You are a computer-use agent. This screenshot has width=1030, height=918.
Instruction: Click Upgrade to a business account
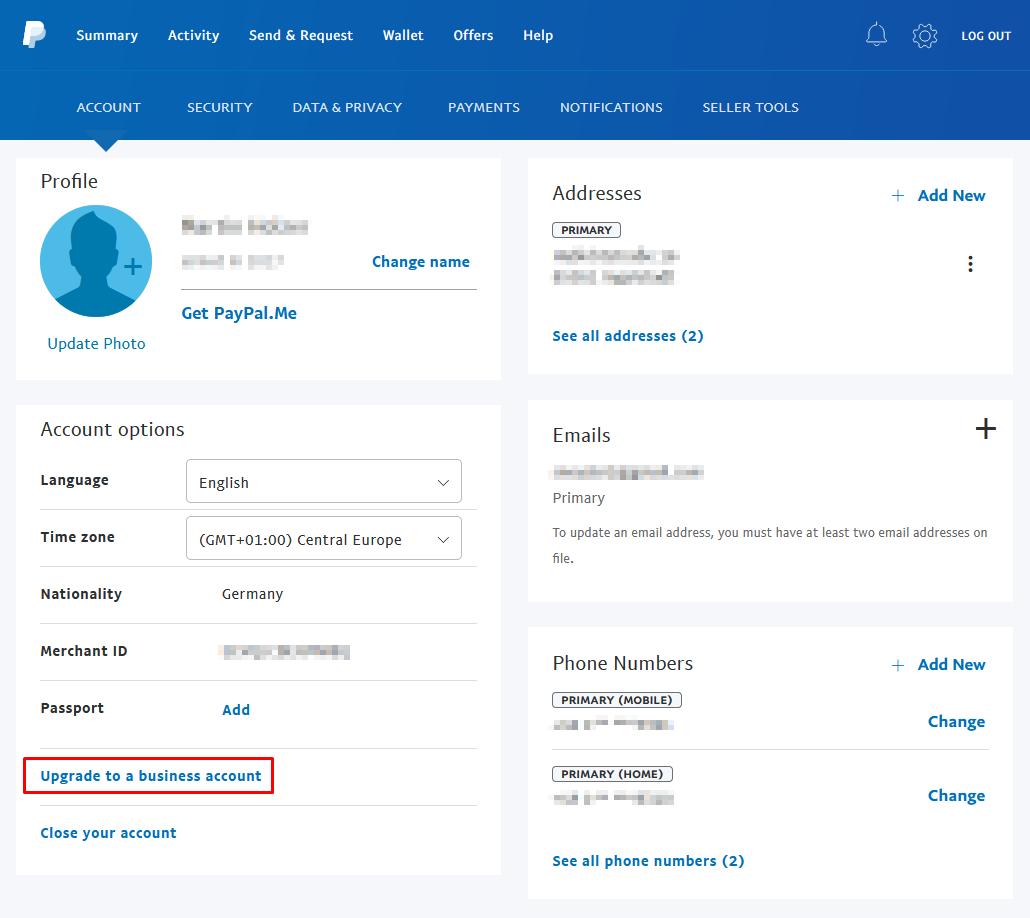pos(150,776)
